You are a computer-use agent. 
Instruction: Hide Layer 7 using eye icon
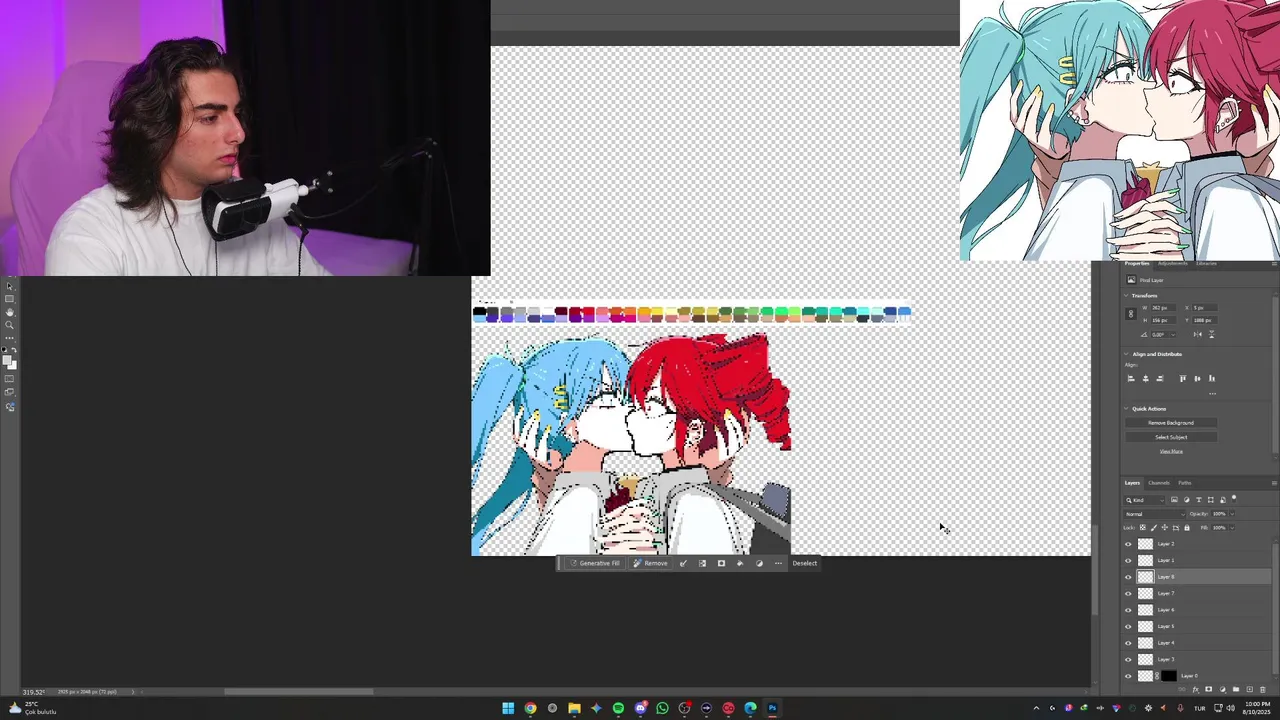point(1128,593)
